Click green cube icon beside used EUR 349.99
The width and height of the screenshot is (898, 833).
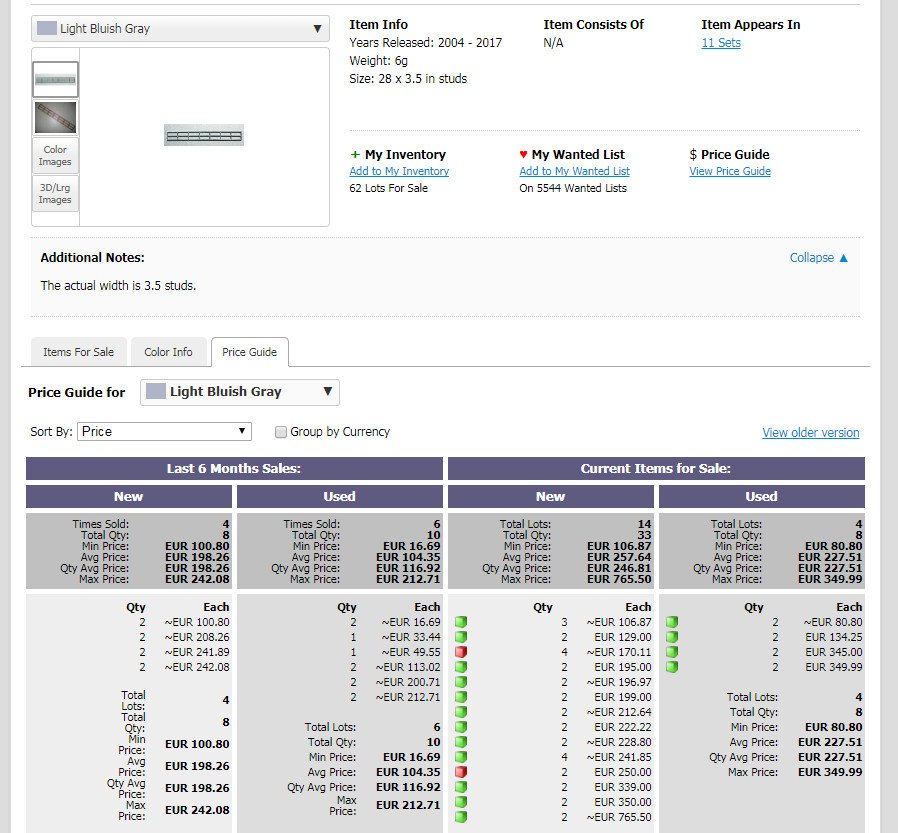coord(672,666)
